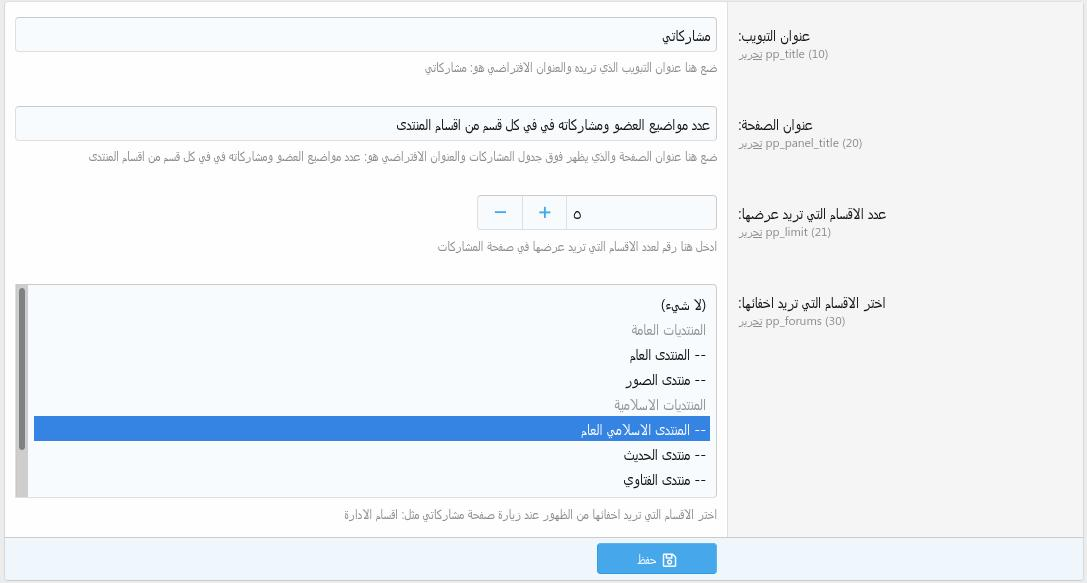The width and height of the screenshot is (1087, 583).
Task: Click the المنتديات العامة group header
Action: [668, 330]
